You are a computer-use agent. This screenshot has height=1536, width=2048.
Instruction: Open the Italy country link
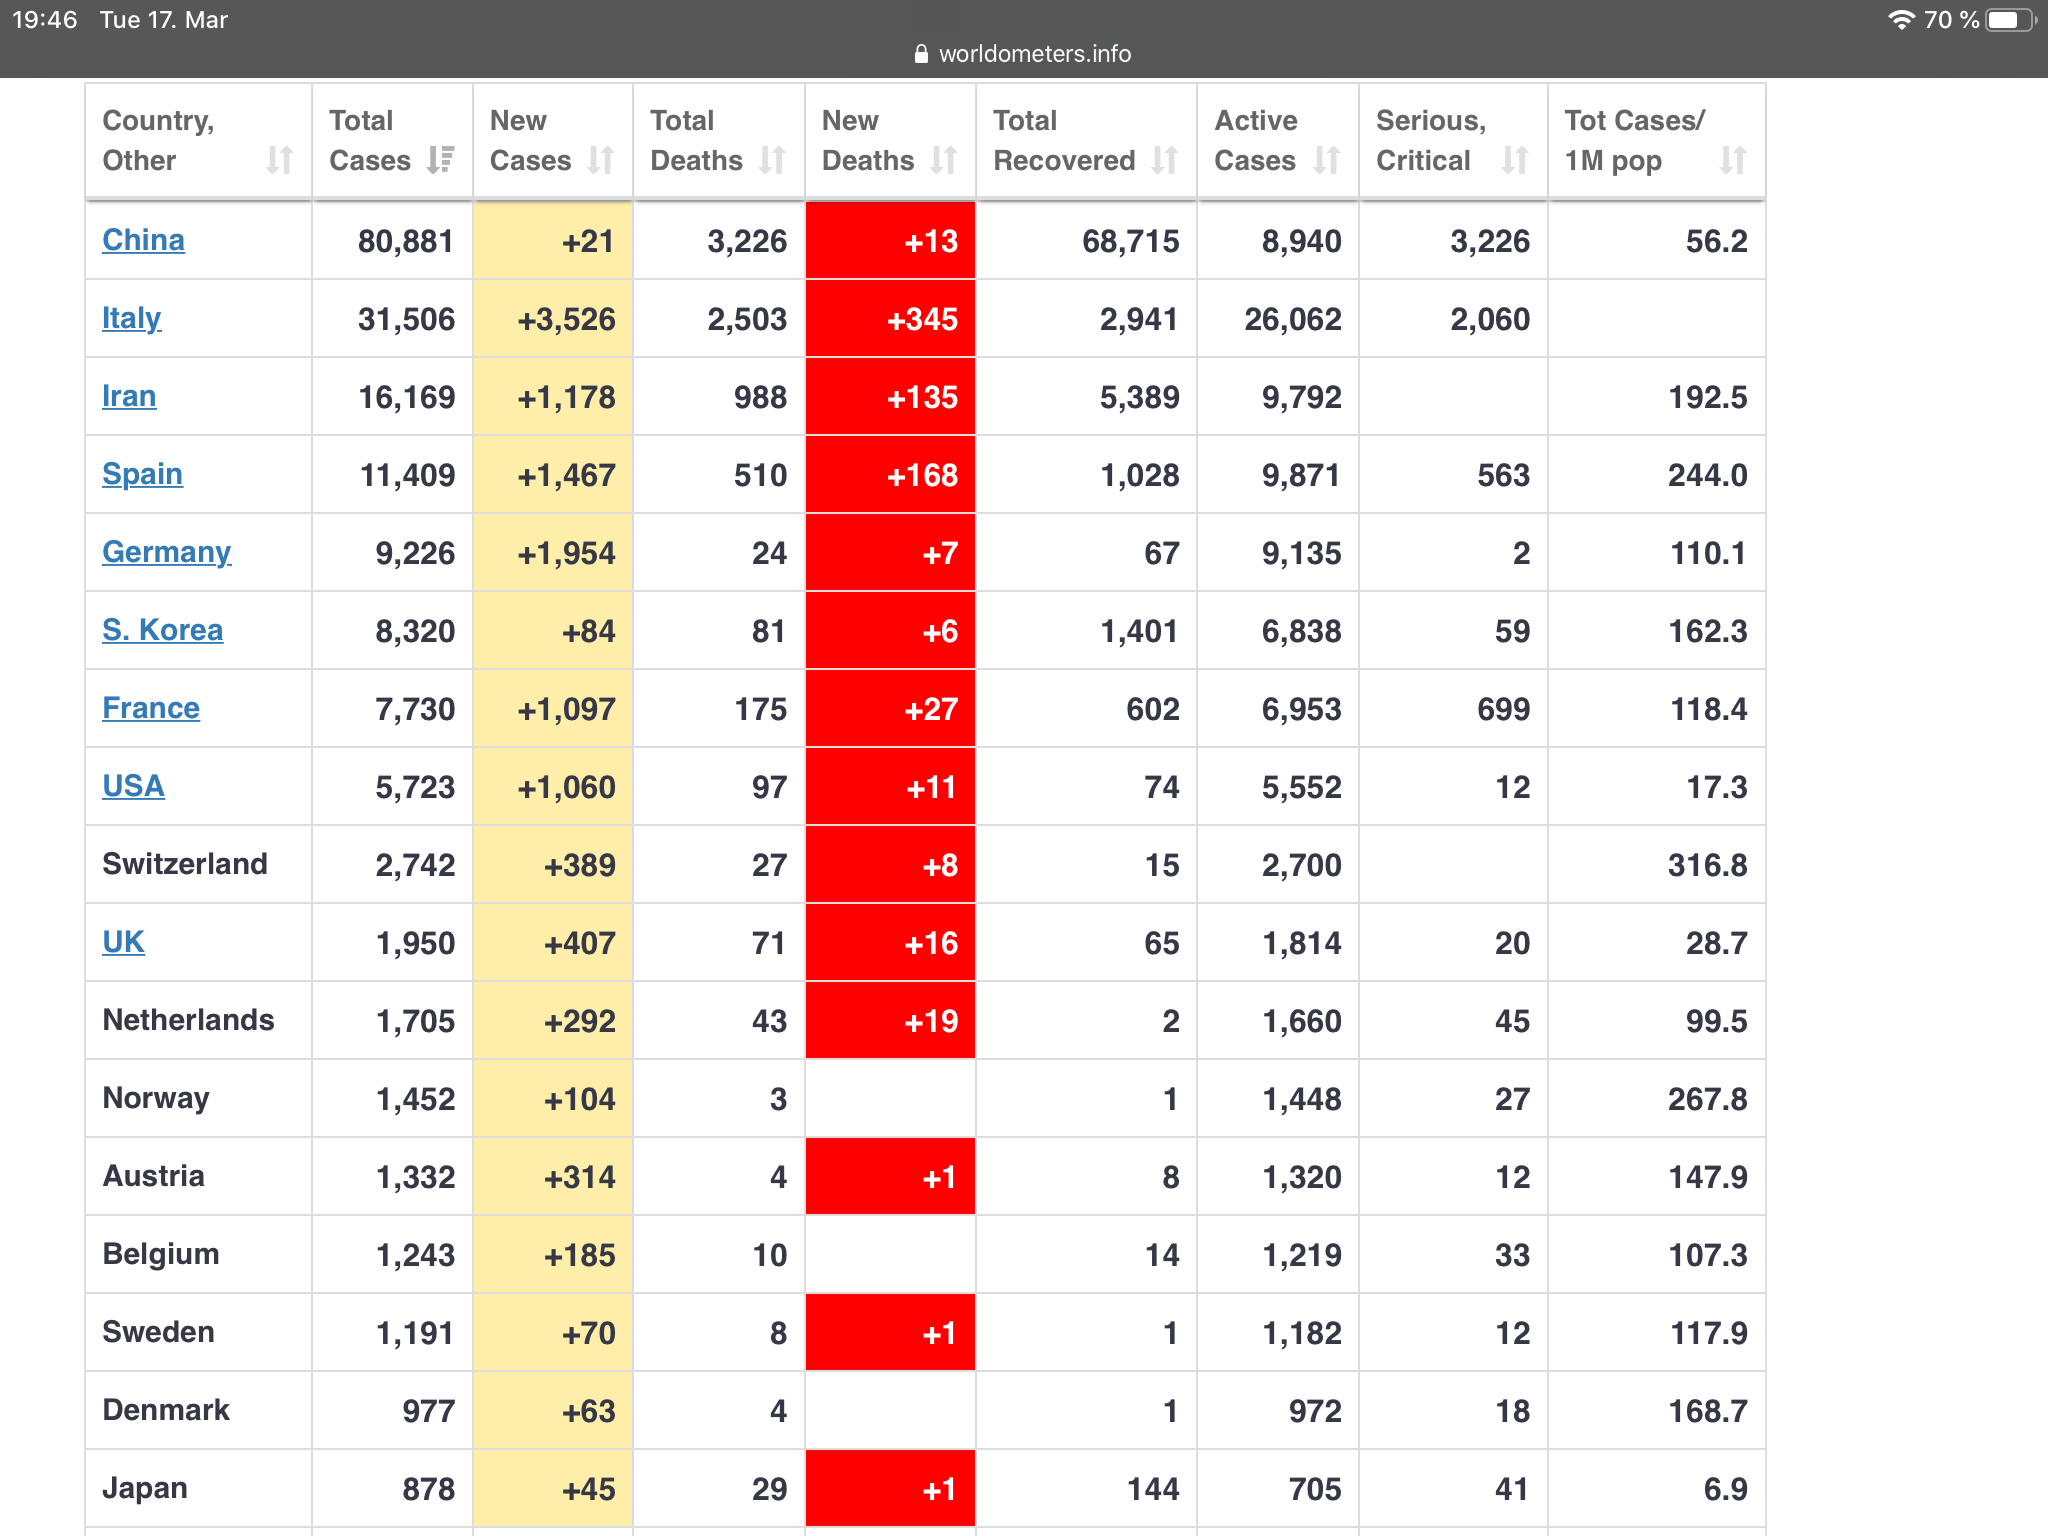click(x=131, y=318)
